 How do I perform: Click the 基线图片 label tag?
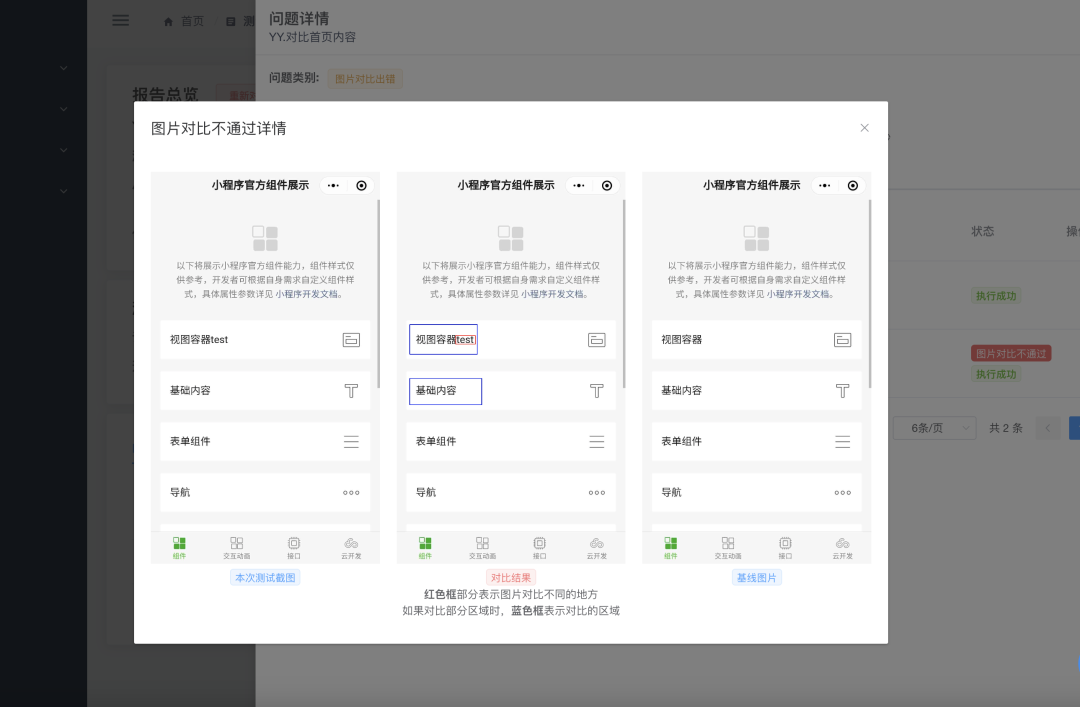[x=756, y=577]
